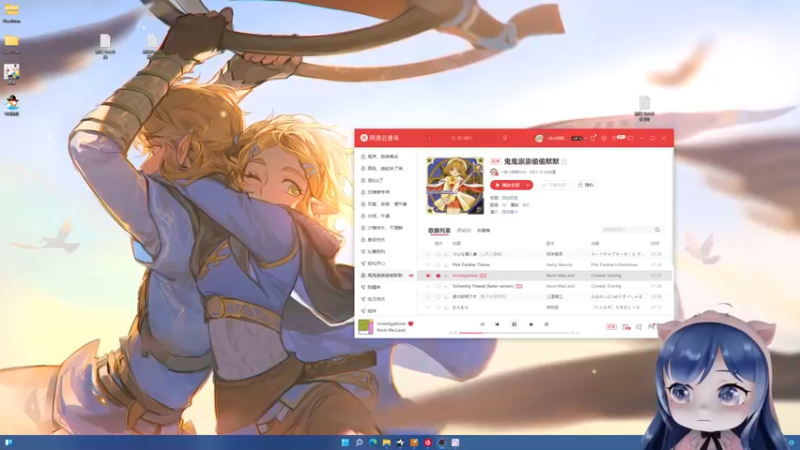Edit the playlist title with pencil icon
The width and height of the screenshot is (800, 450).
pos(564,162)
